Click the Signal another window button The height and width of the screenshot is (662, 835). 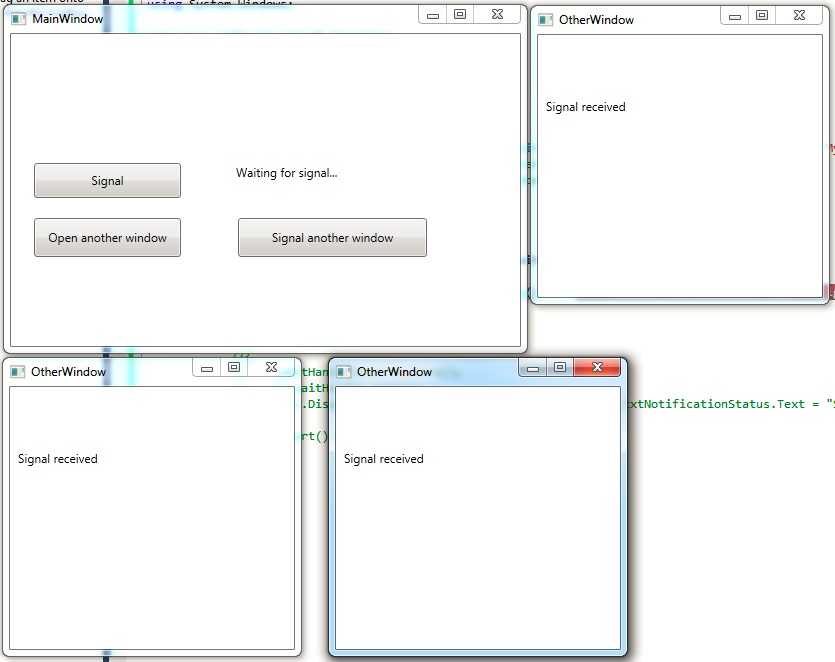coord(332,237)
